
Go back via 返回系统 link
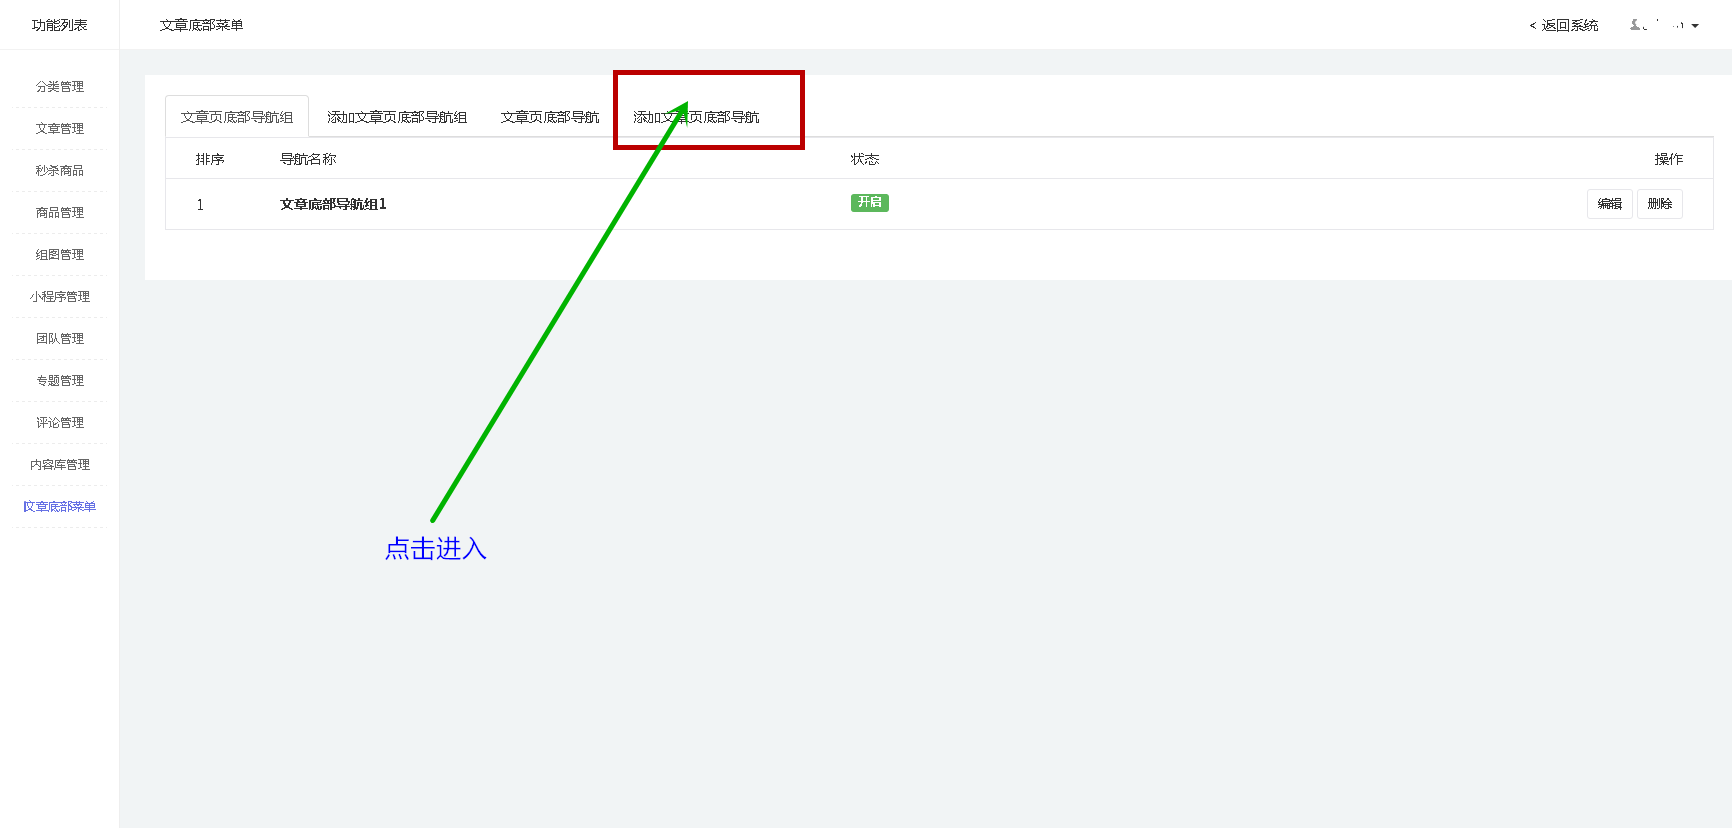(x=1564, y=25)
